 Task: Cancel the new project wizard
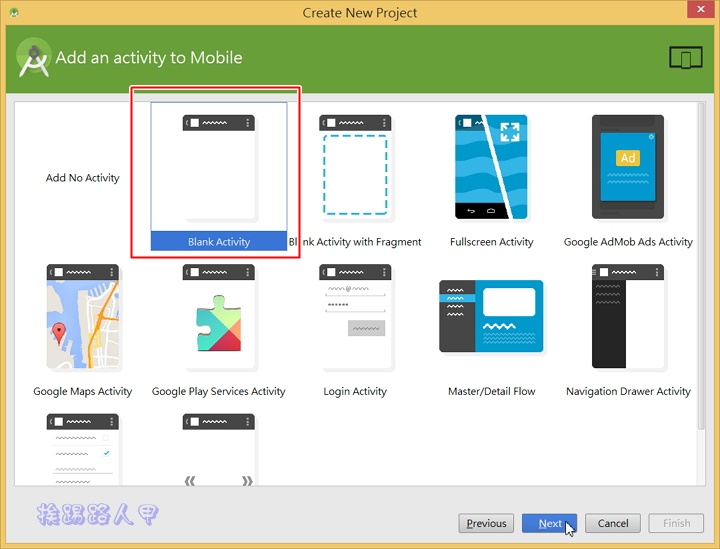click(x=613, y=523)
